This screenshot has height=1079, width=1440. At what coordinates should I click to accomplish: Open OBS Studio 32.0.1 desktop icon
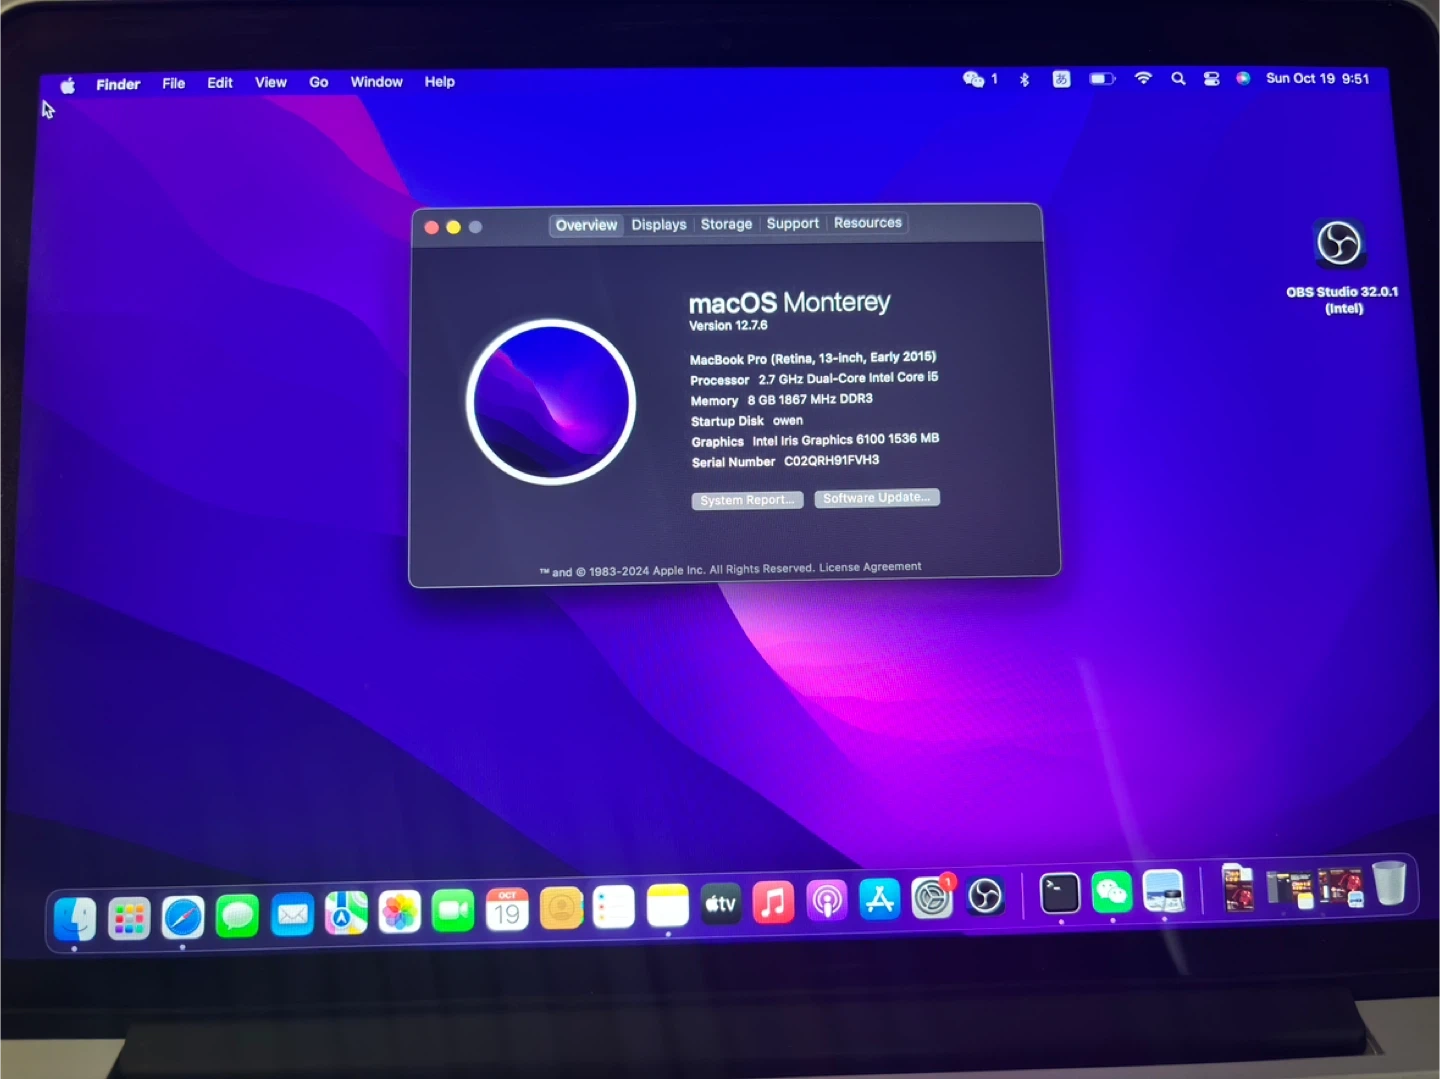pyautogui.click(x=1339, y=243)
